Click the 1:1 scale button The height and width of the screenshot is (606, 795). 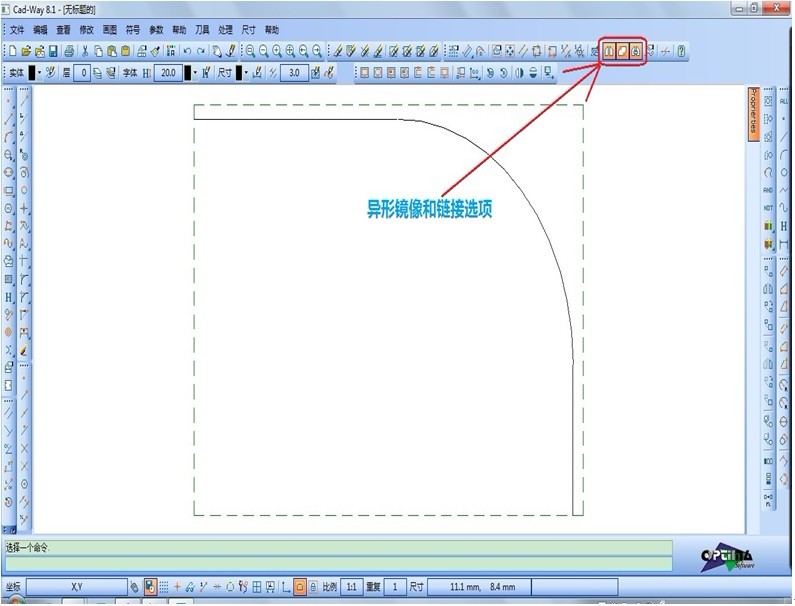tap(351, 587)
